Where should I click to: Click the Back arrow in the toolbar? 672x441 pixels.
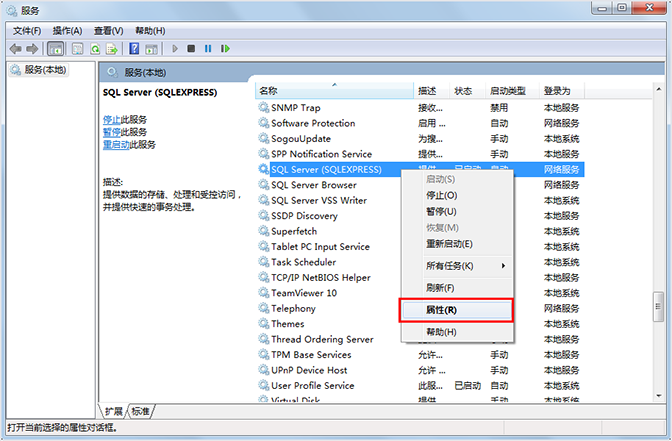[x=15, y=48]
